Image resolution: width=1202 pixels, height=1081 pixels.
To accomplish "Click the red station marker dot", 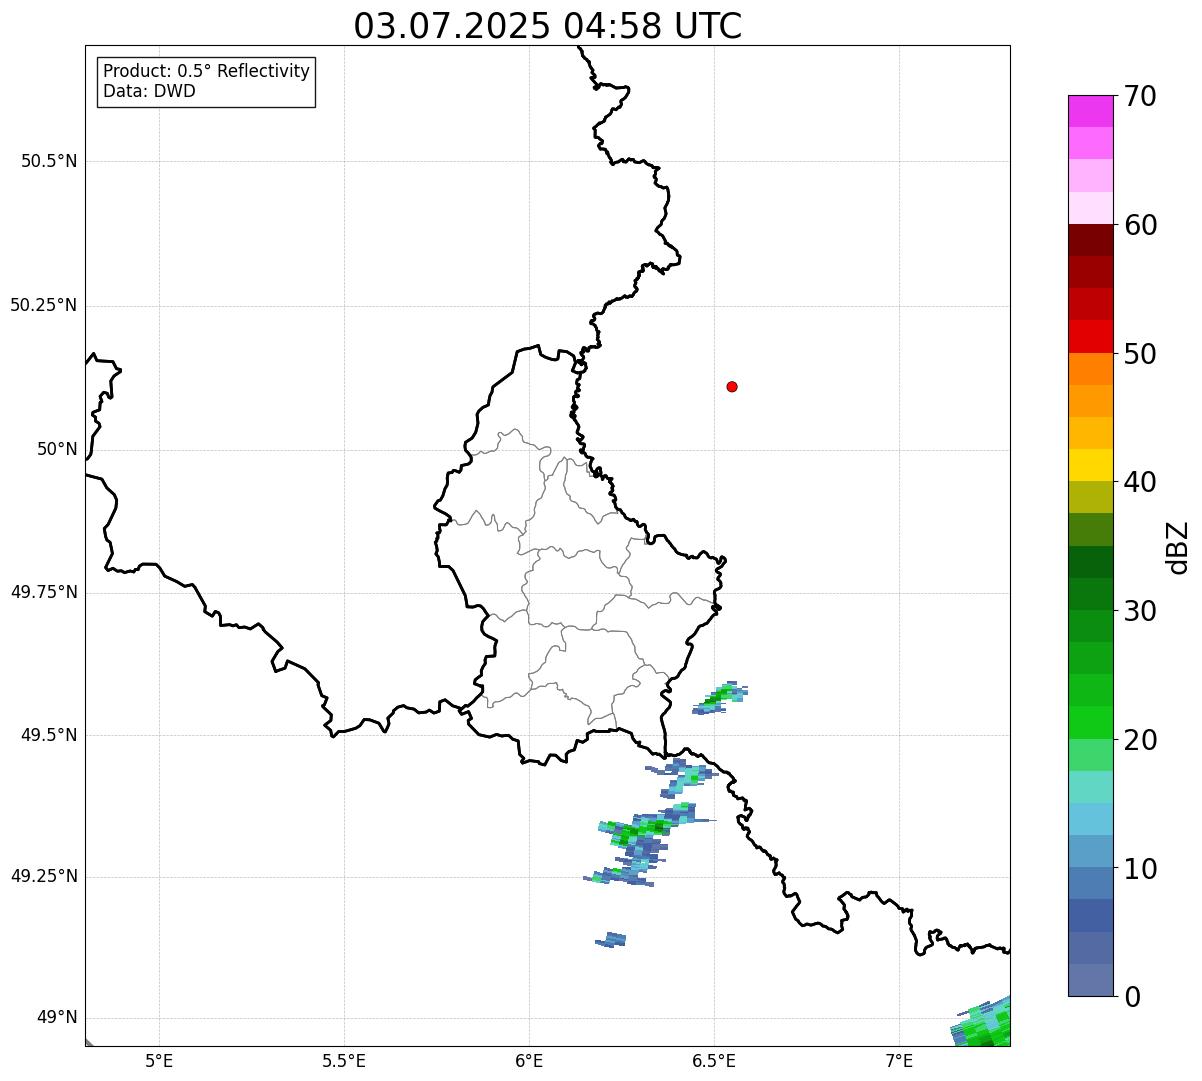I will [x=732, y=386].
